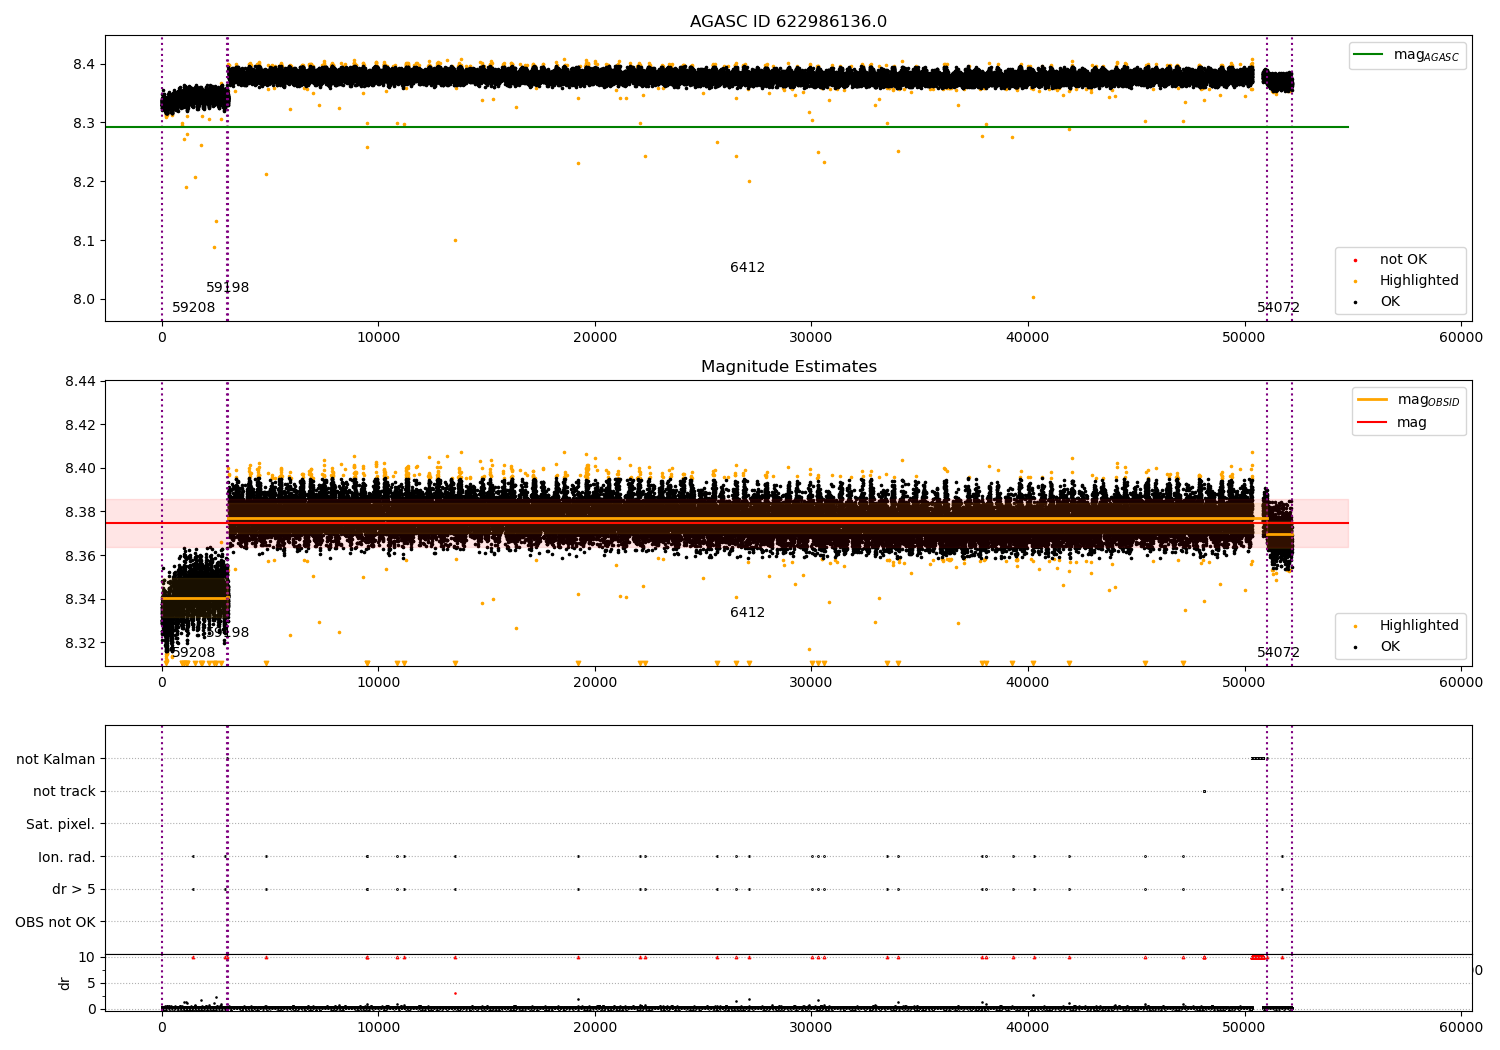The image size is (1500, 1050).
Task: Click the 8.38 y-axis tick
Action: point(79,512)
